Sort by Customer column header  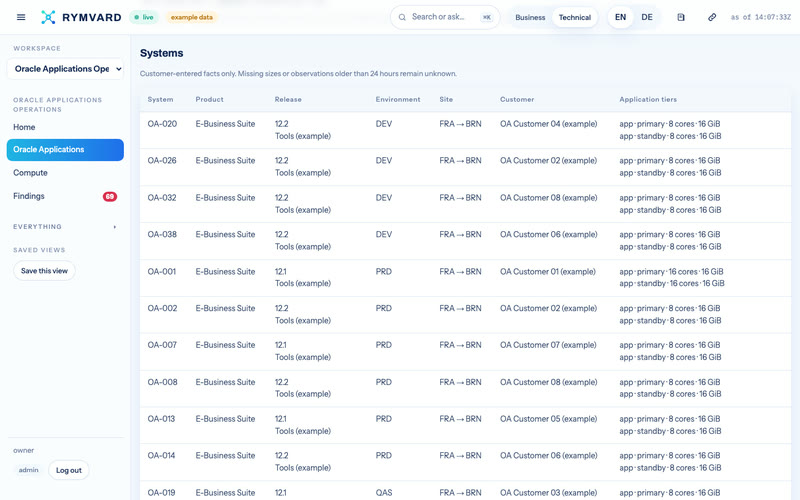click(x=517, y=99)
